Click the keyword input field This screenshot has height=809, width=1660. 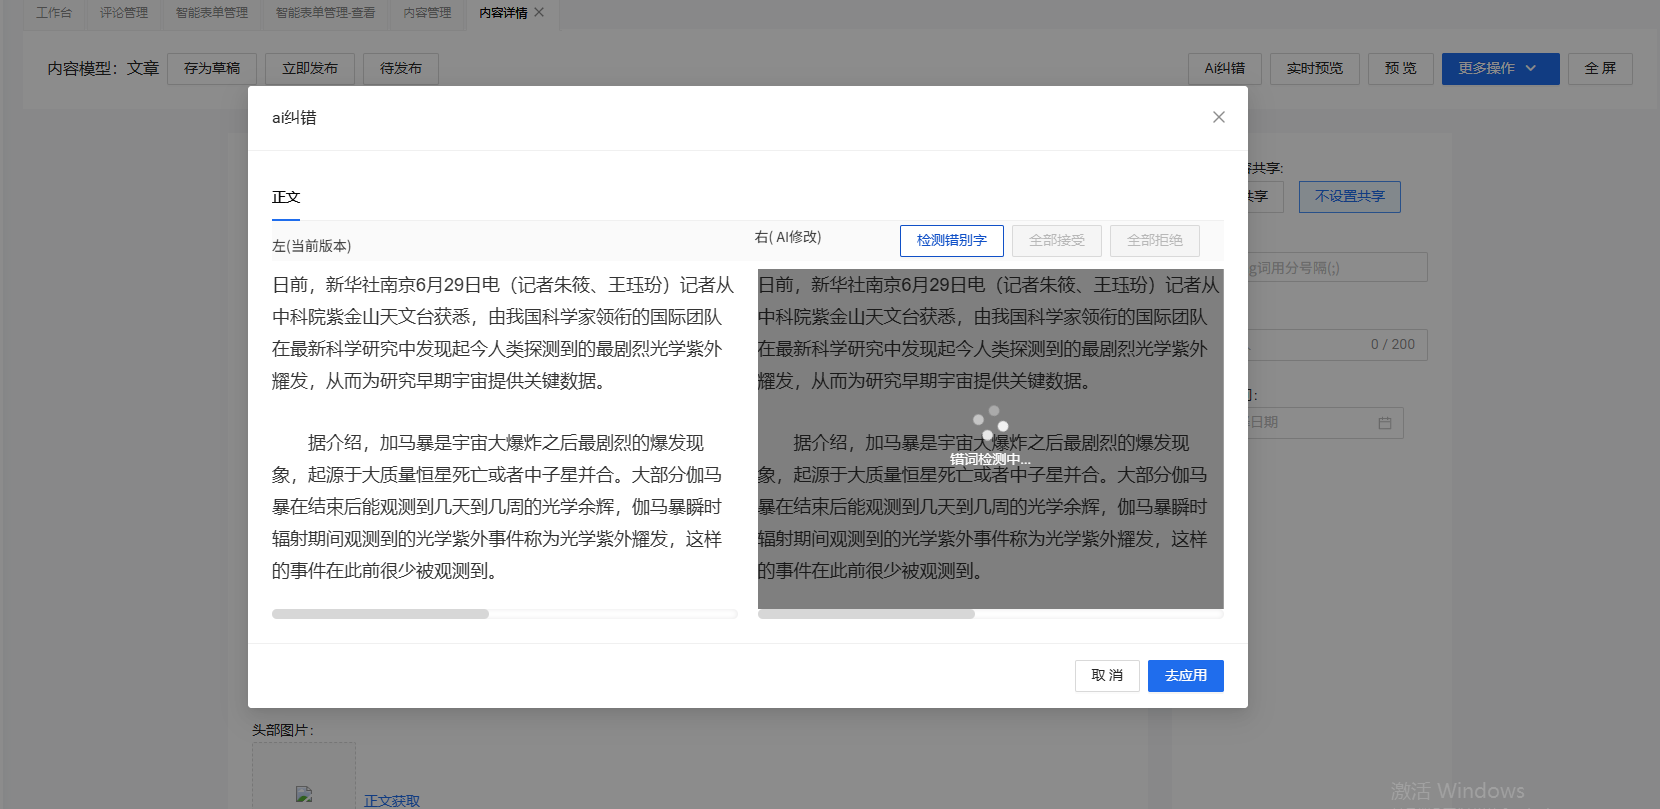pos(1336,268)
